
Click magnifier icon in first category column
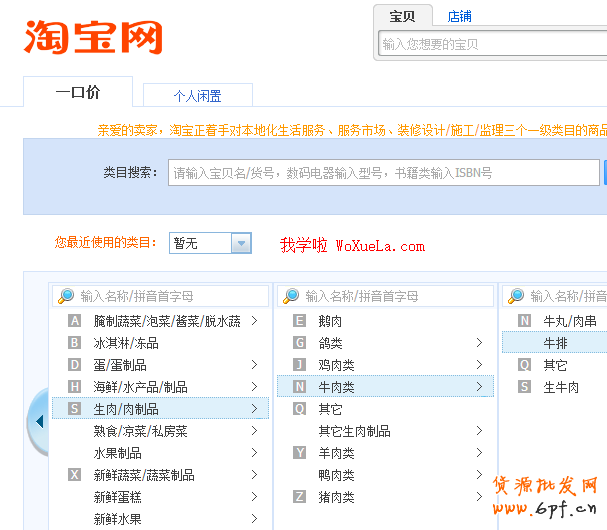[x=66, y=296]
